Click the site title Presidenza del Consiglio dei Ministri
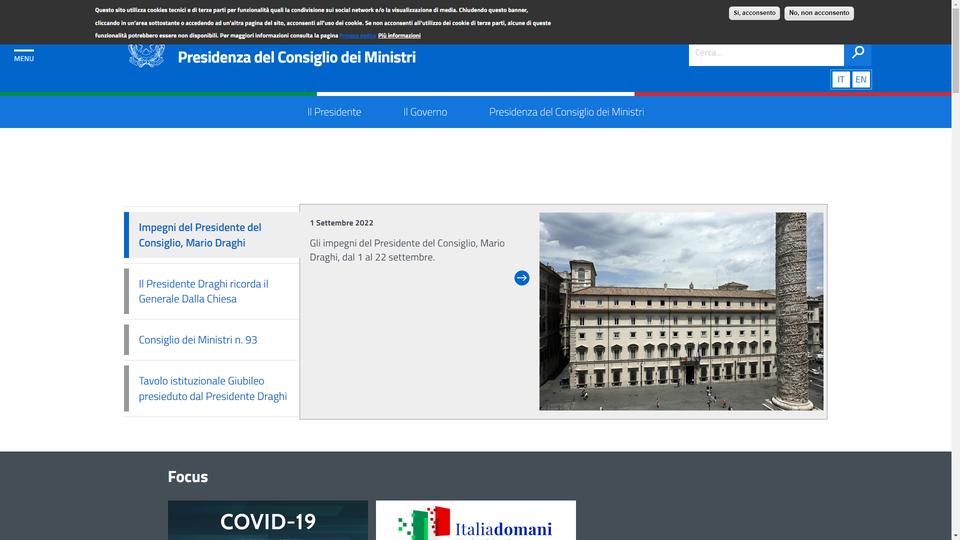Image resolution: width=960 pixels, height=540 pixels. pos(296,57)
